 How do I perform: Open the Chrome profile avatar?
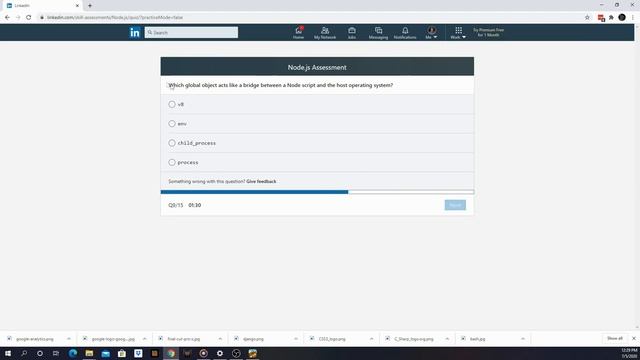tap(622, 17)
